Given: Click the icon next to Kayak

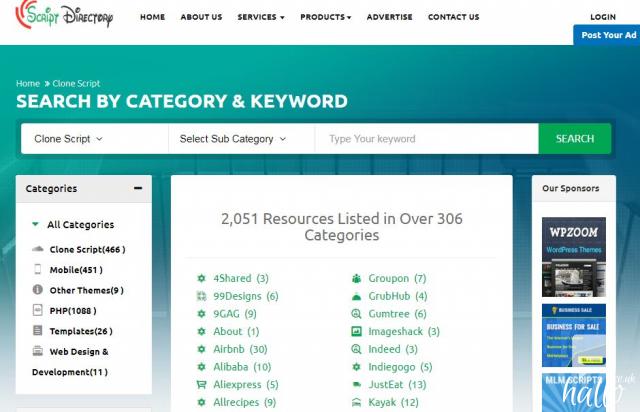Looking at the screenshot, I should pyautogui.click(x=356, y=403).
